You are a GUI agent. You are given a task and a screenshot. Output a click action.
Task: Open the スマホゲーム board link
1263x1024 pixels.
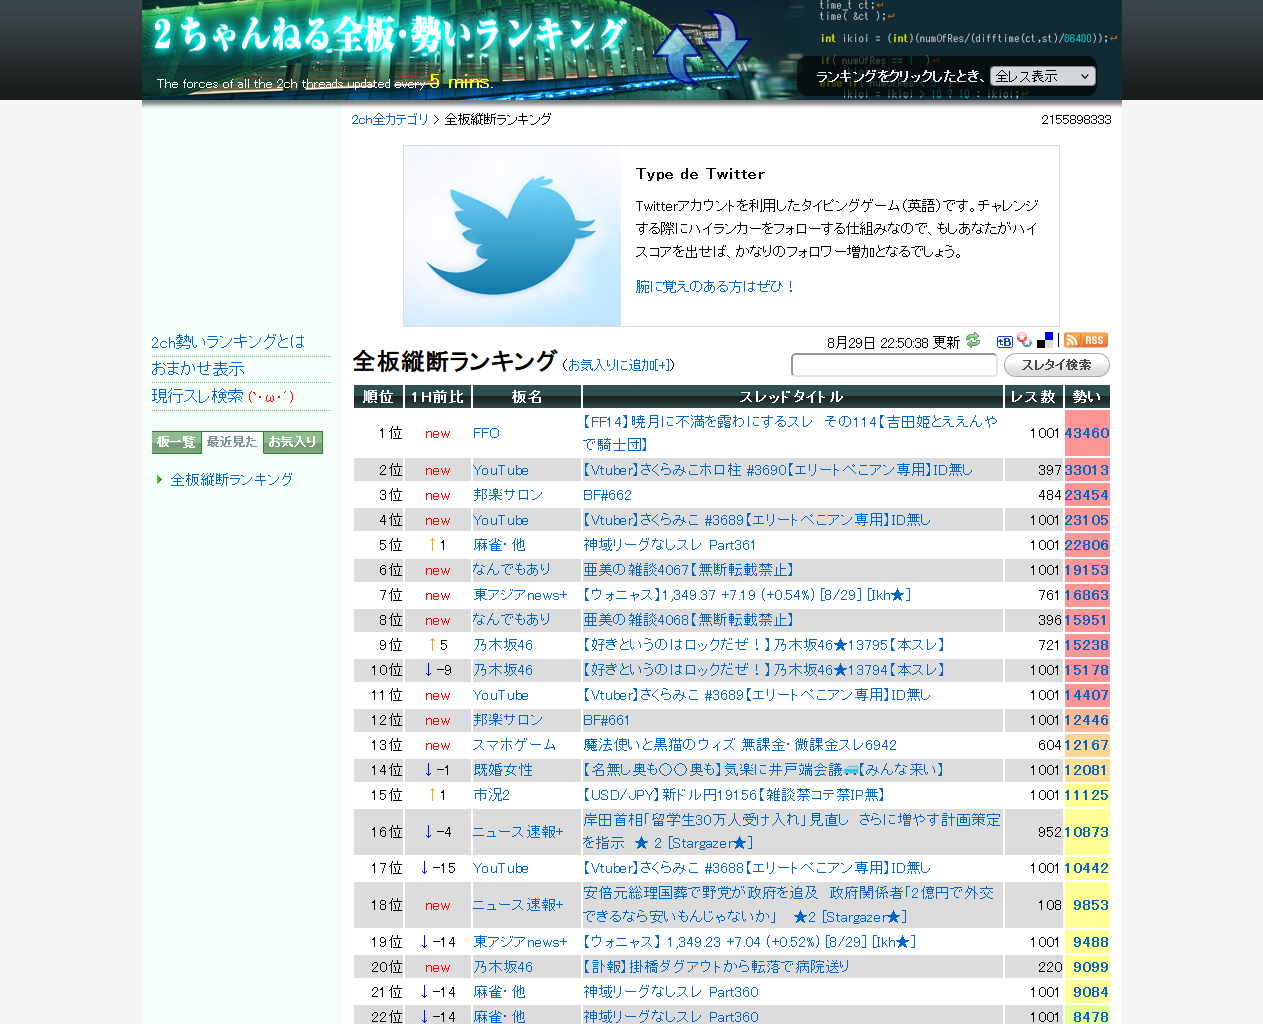514,745
